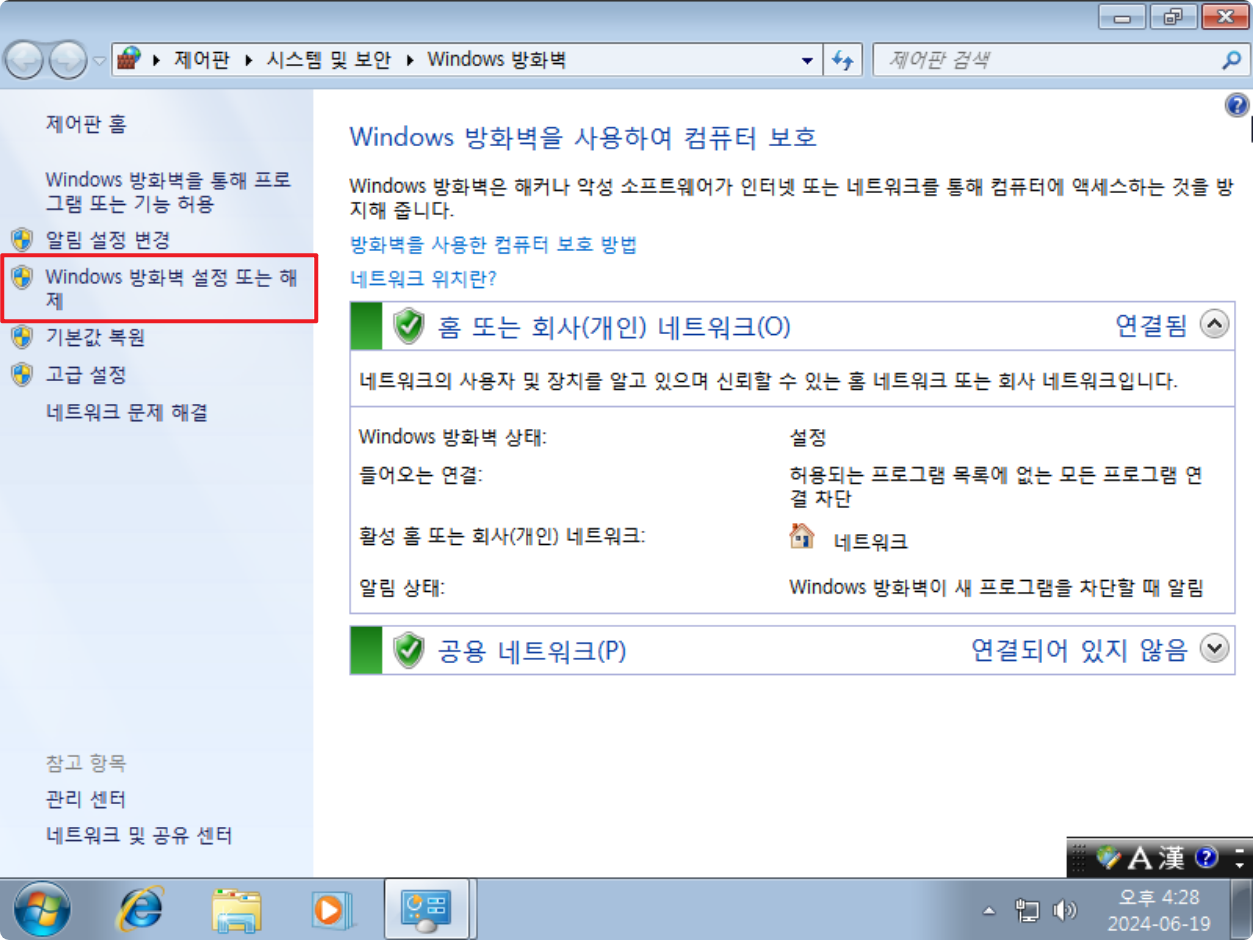This screenshot has width=1253, height=940.
Task: Open Windows Explorer folder taskbar icon
Action: [x=237, y=910]
